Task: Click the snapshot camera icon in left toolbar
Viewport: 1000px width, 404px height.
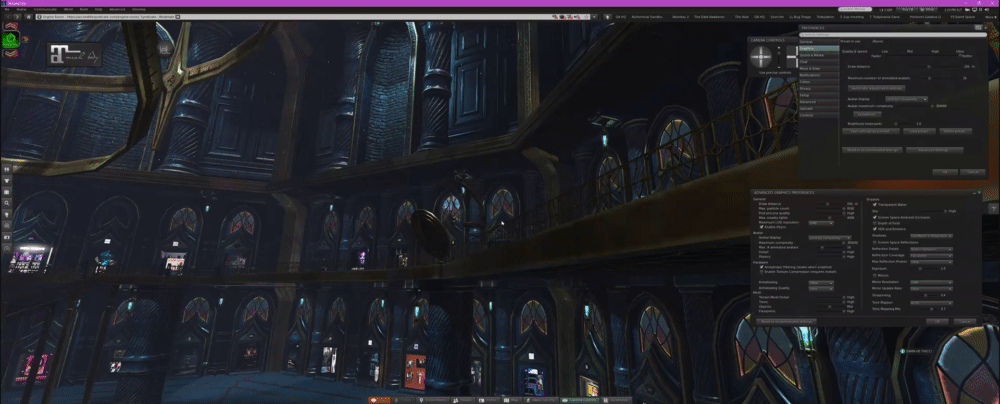Action: (x=6, y=237)
